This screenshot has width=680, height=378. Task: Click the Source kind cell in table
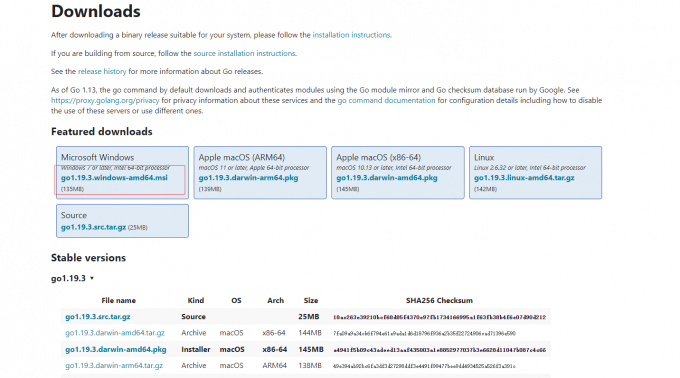[x=193, y=317]
